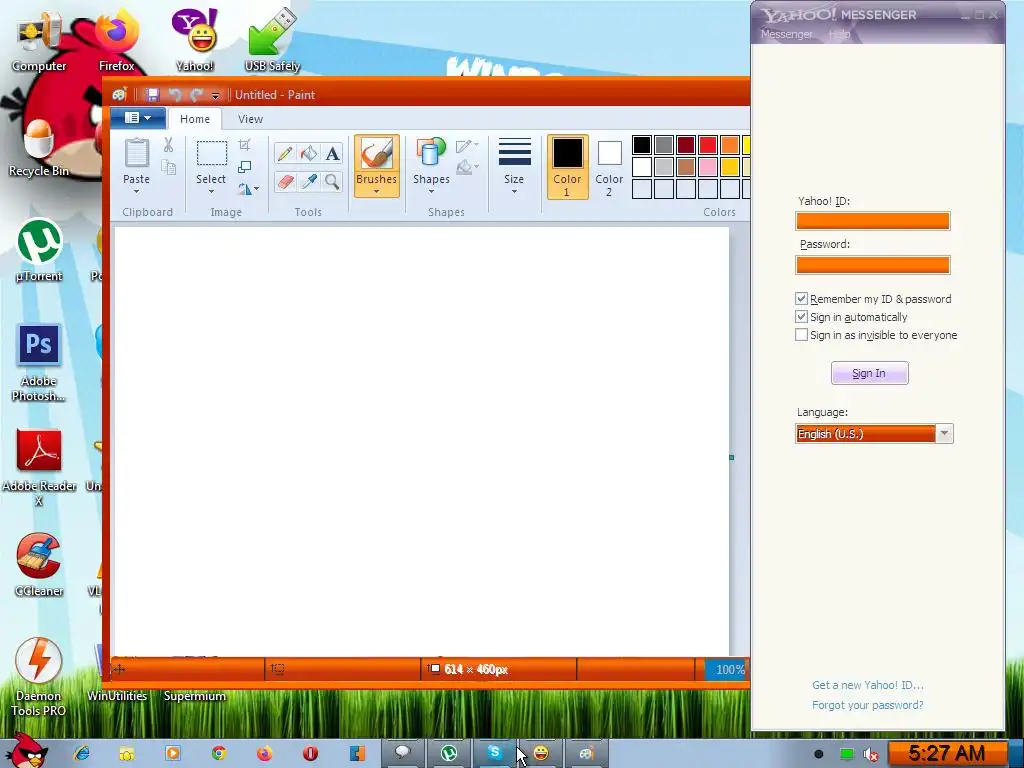Check Sign in as invisible to everyone
Viewport: 1024px width, 768px height.
(801, 335)
